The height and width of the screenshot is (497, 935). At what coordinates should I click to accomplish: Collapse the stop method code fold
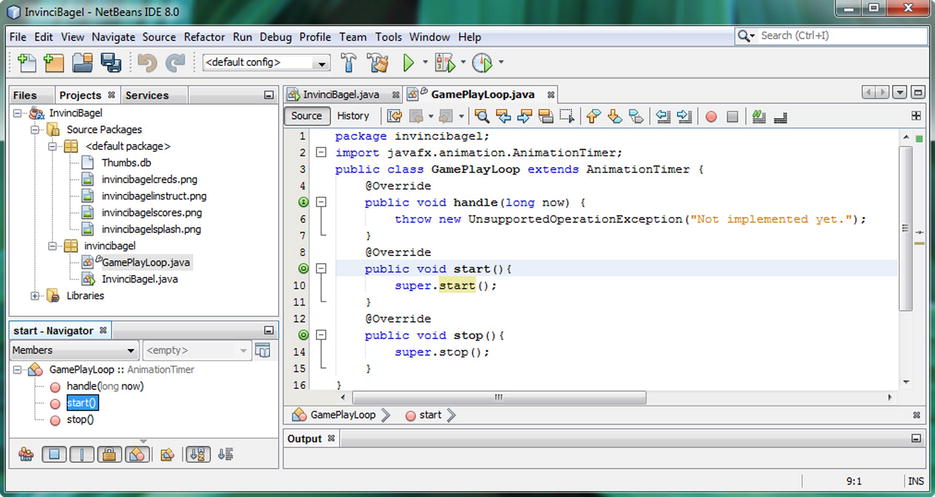click(321, 335)
